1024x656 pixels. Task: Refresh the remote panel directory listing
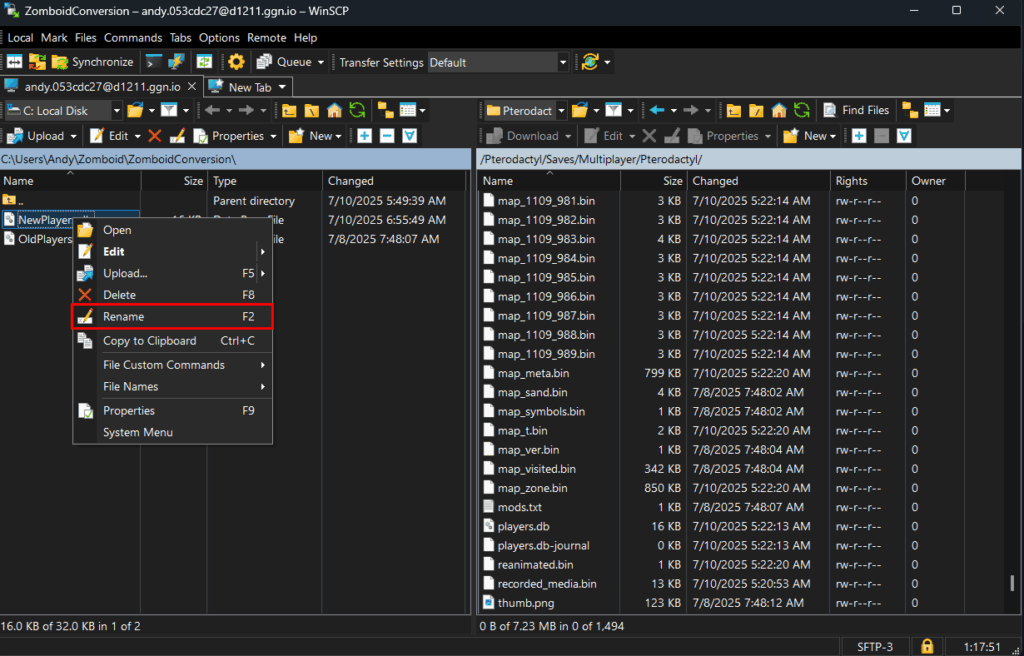[801, 110]
